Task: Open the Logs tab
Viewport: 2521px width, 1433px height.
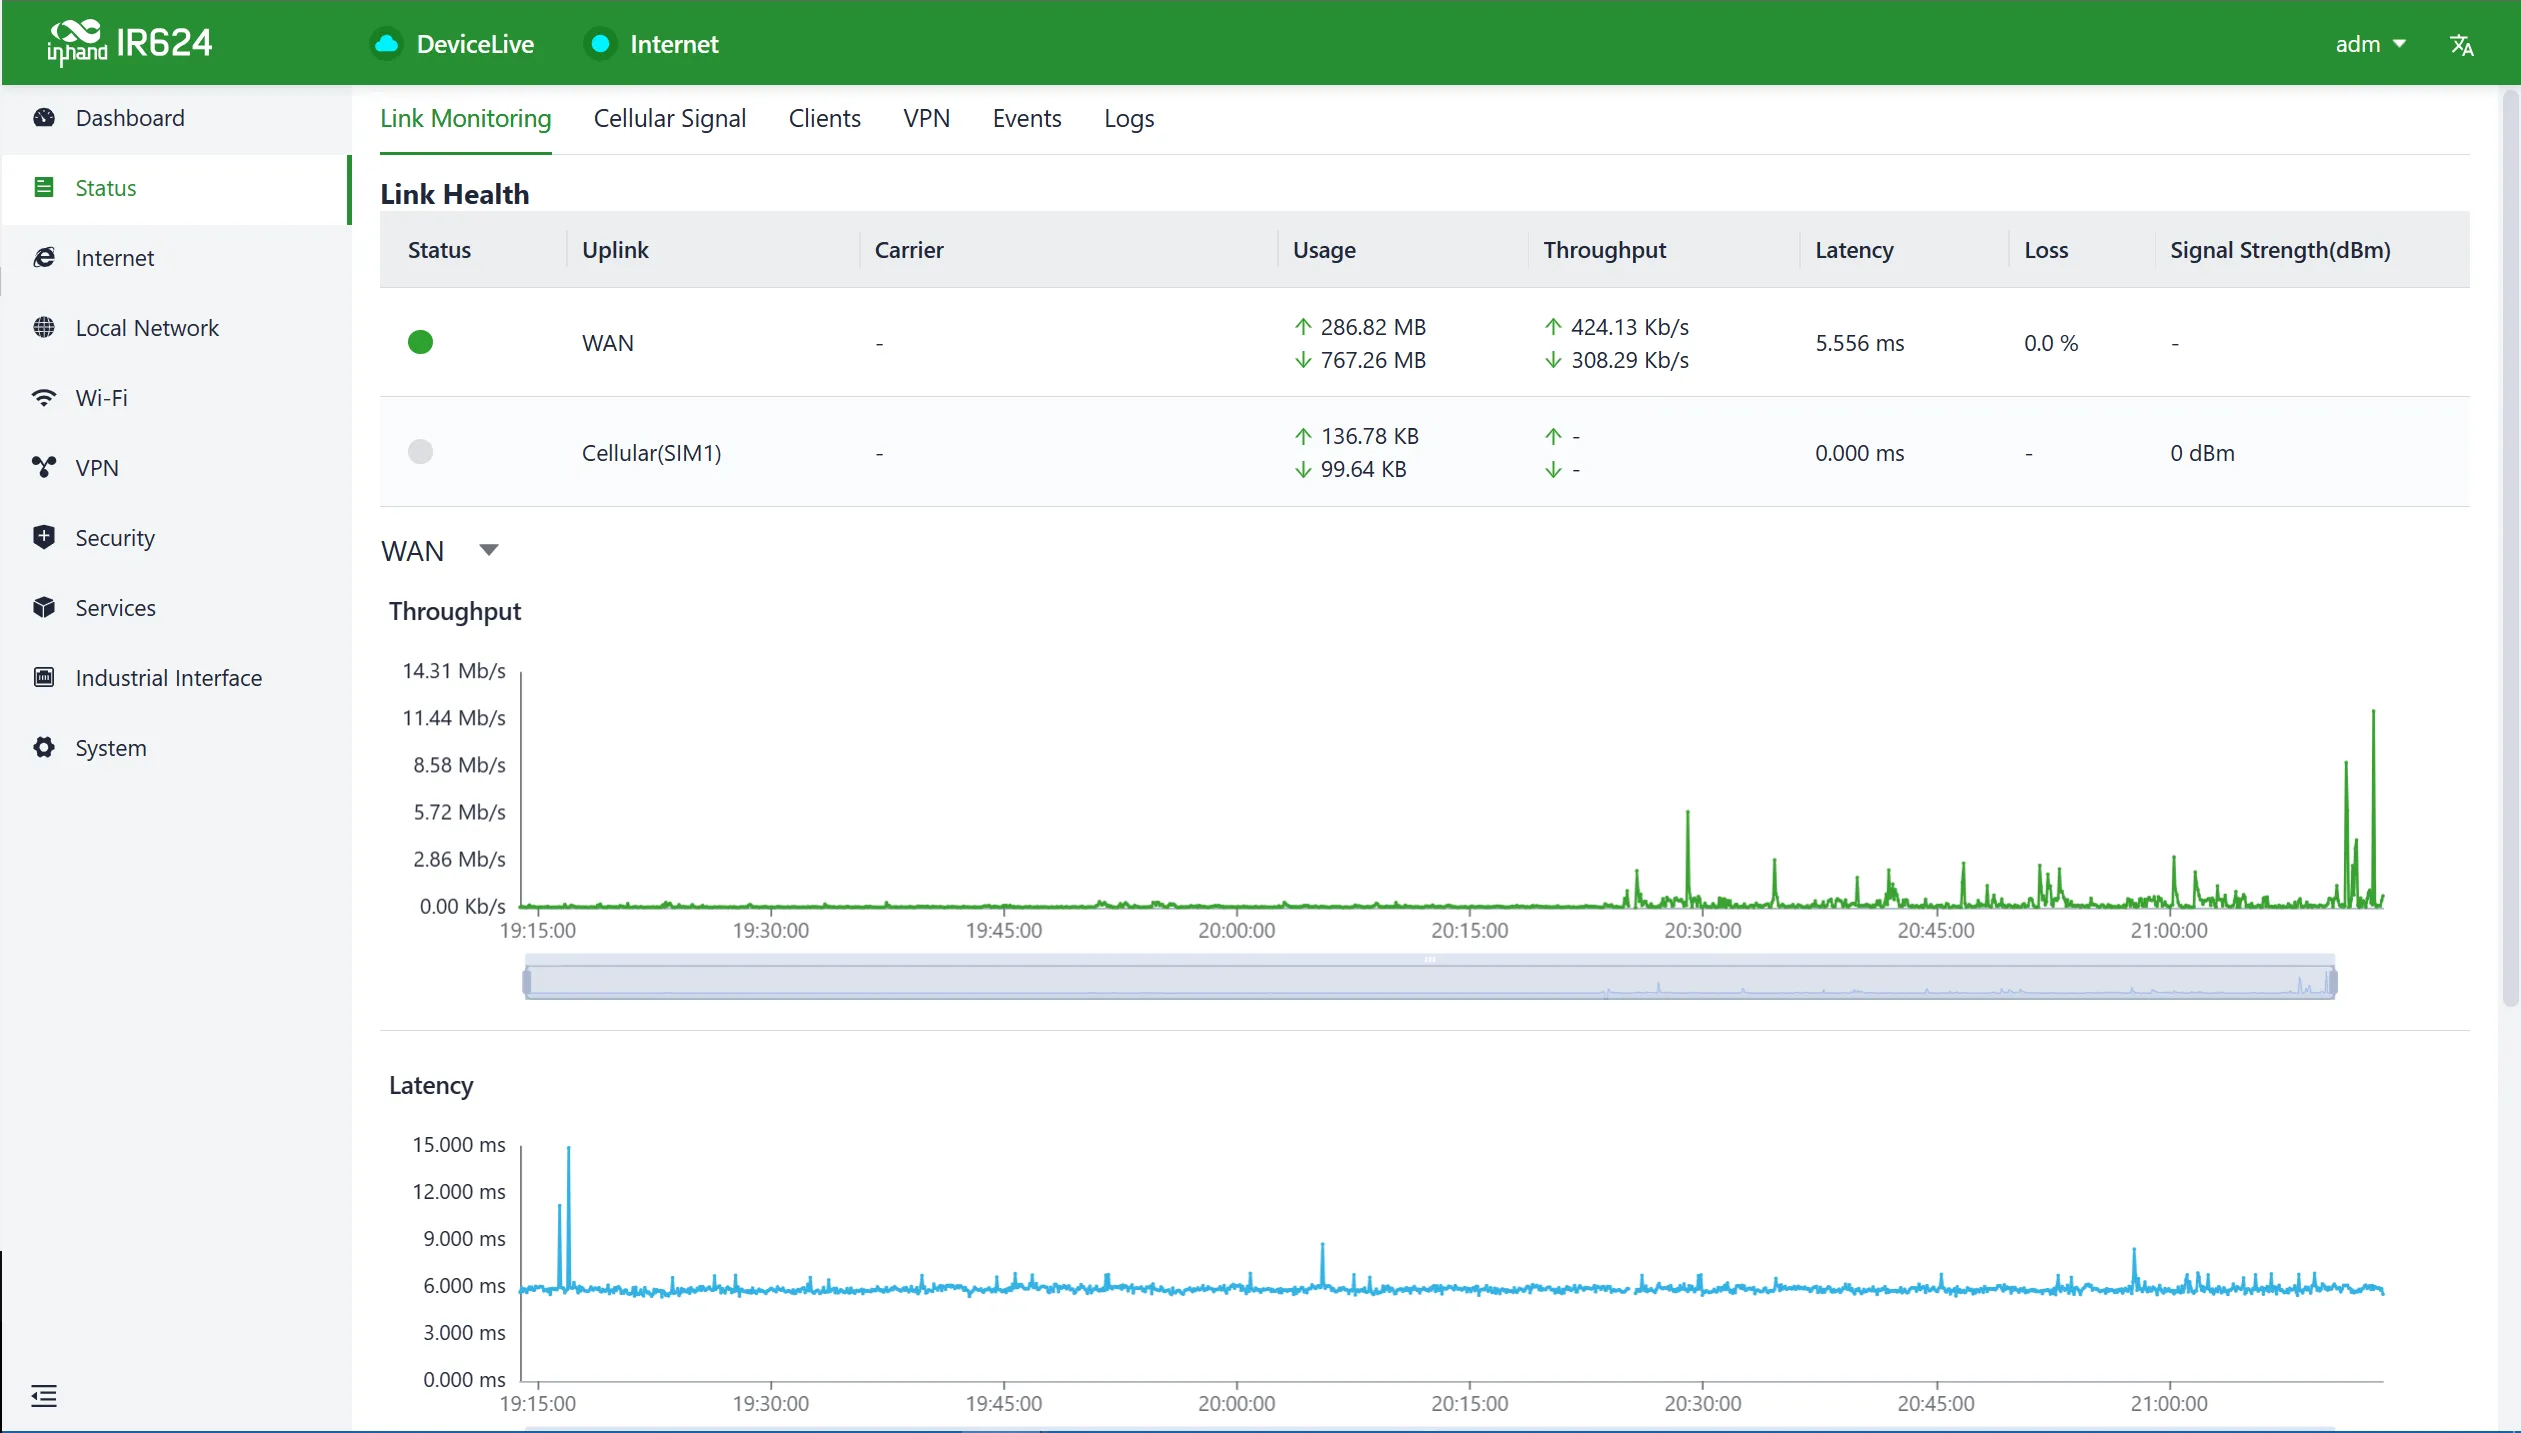Action: click(x=1129, y=118)
